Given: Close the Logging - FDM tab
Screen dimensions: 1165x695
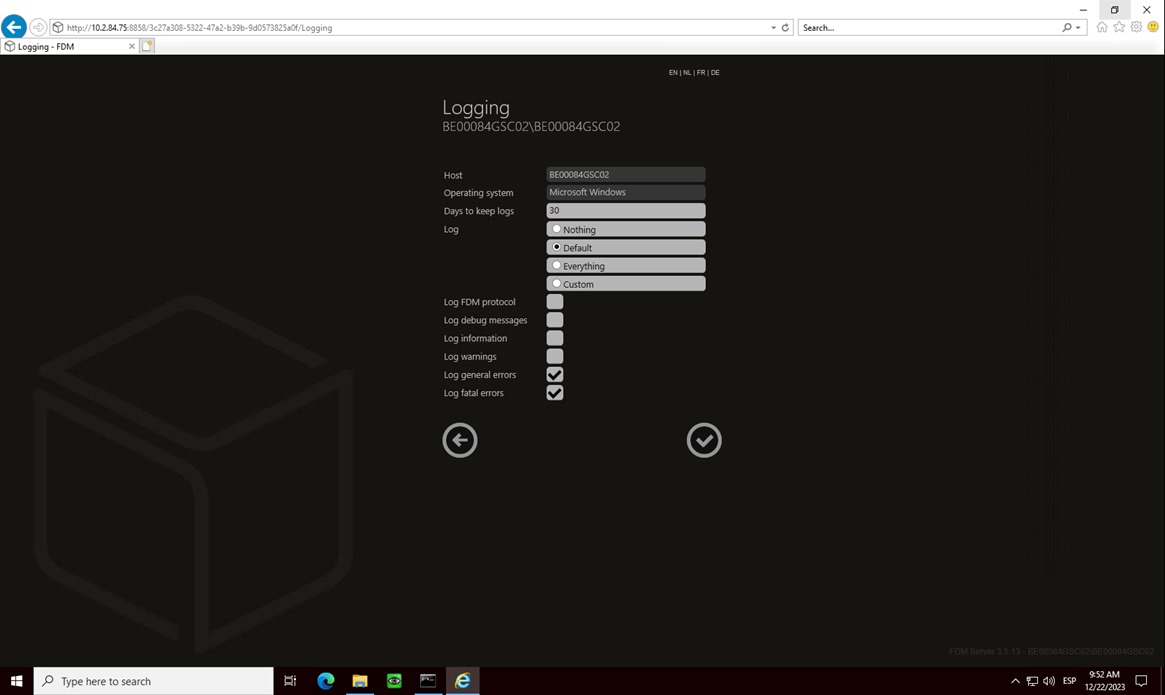Looking at the screenshot, I should coord(132,46).
